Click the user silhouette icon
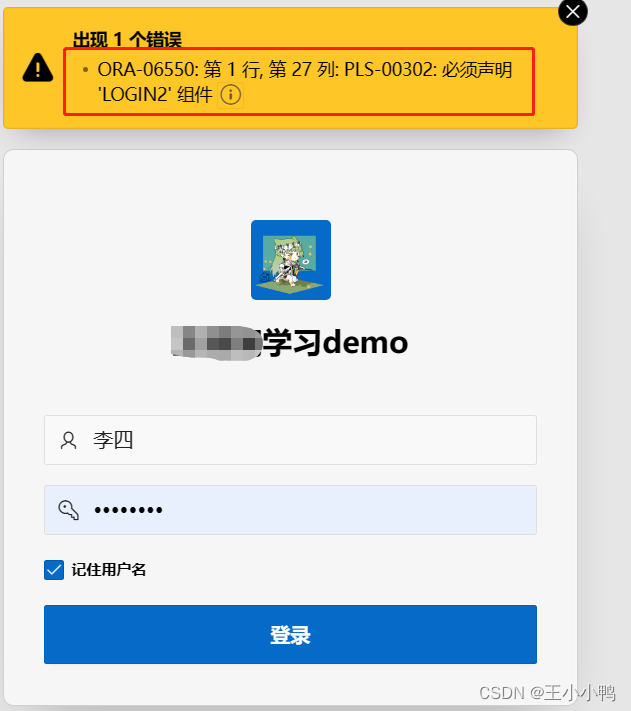Viewport: 631px width, 711px height. coord(68,440)
